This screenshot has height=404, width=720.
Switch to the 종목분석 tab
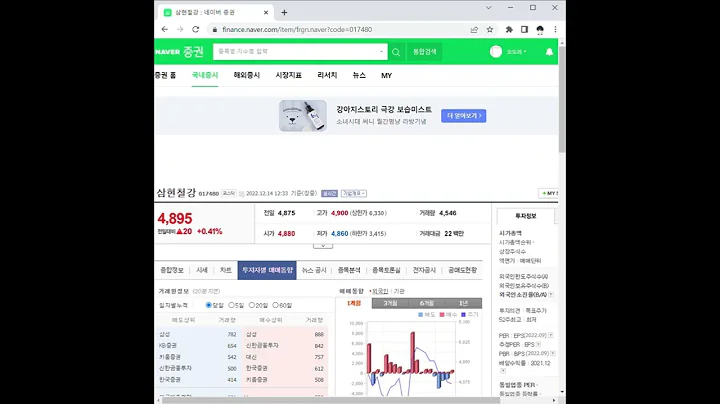point(349,270)
